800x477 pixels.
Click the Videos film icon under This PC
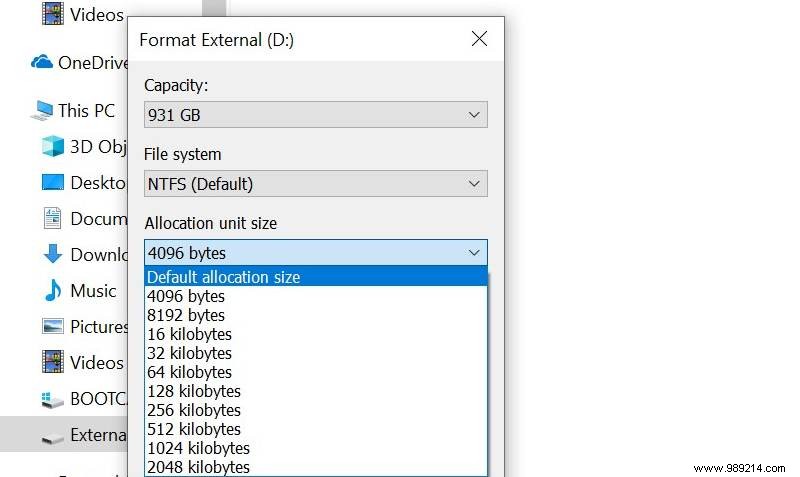click(53, 362)
